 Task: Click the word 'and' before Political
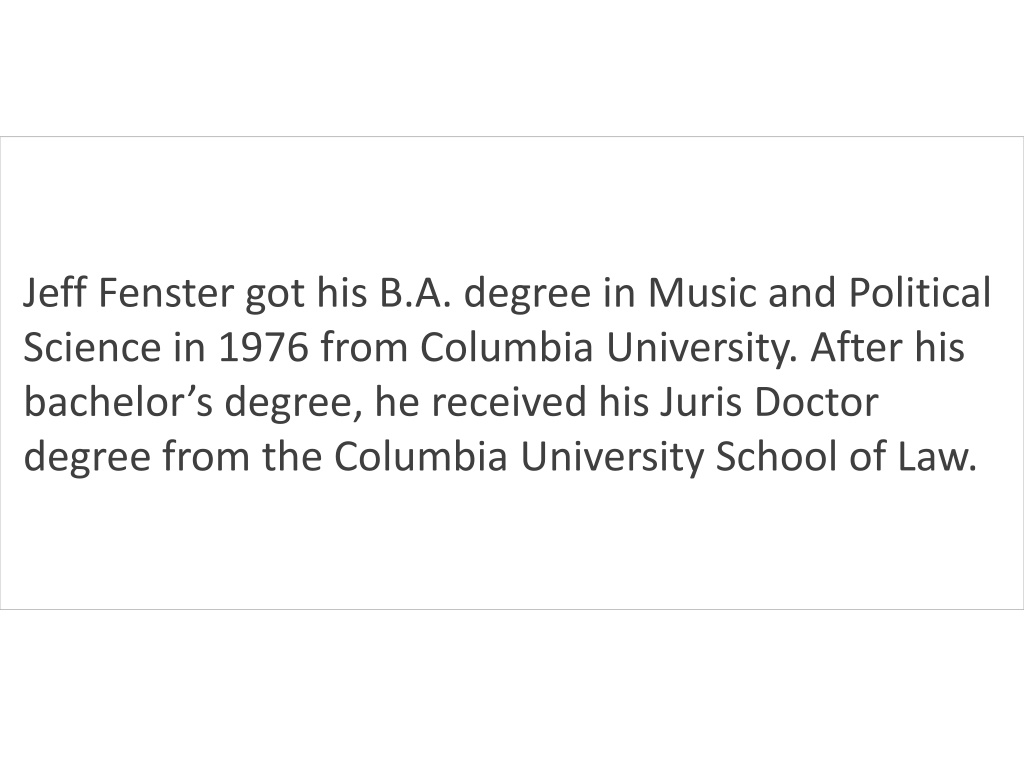(x=801, y=293)
